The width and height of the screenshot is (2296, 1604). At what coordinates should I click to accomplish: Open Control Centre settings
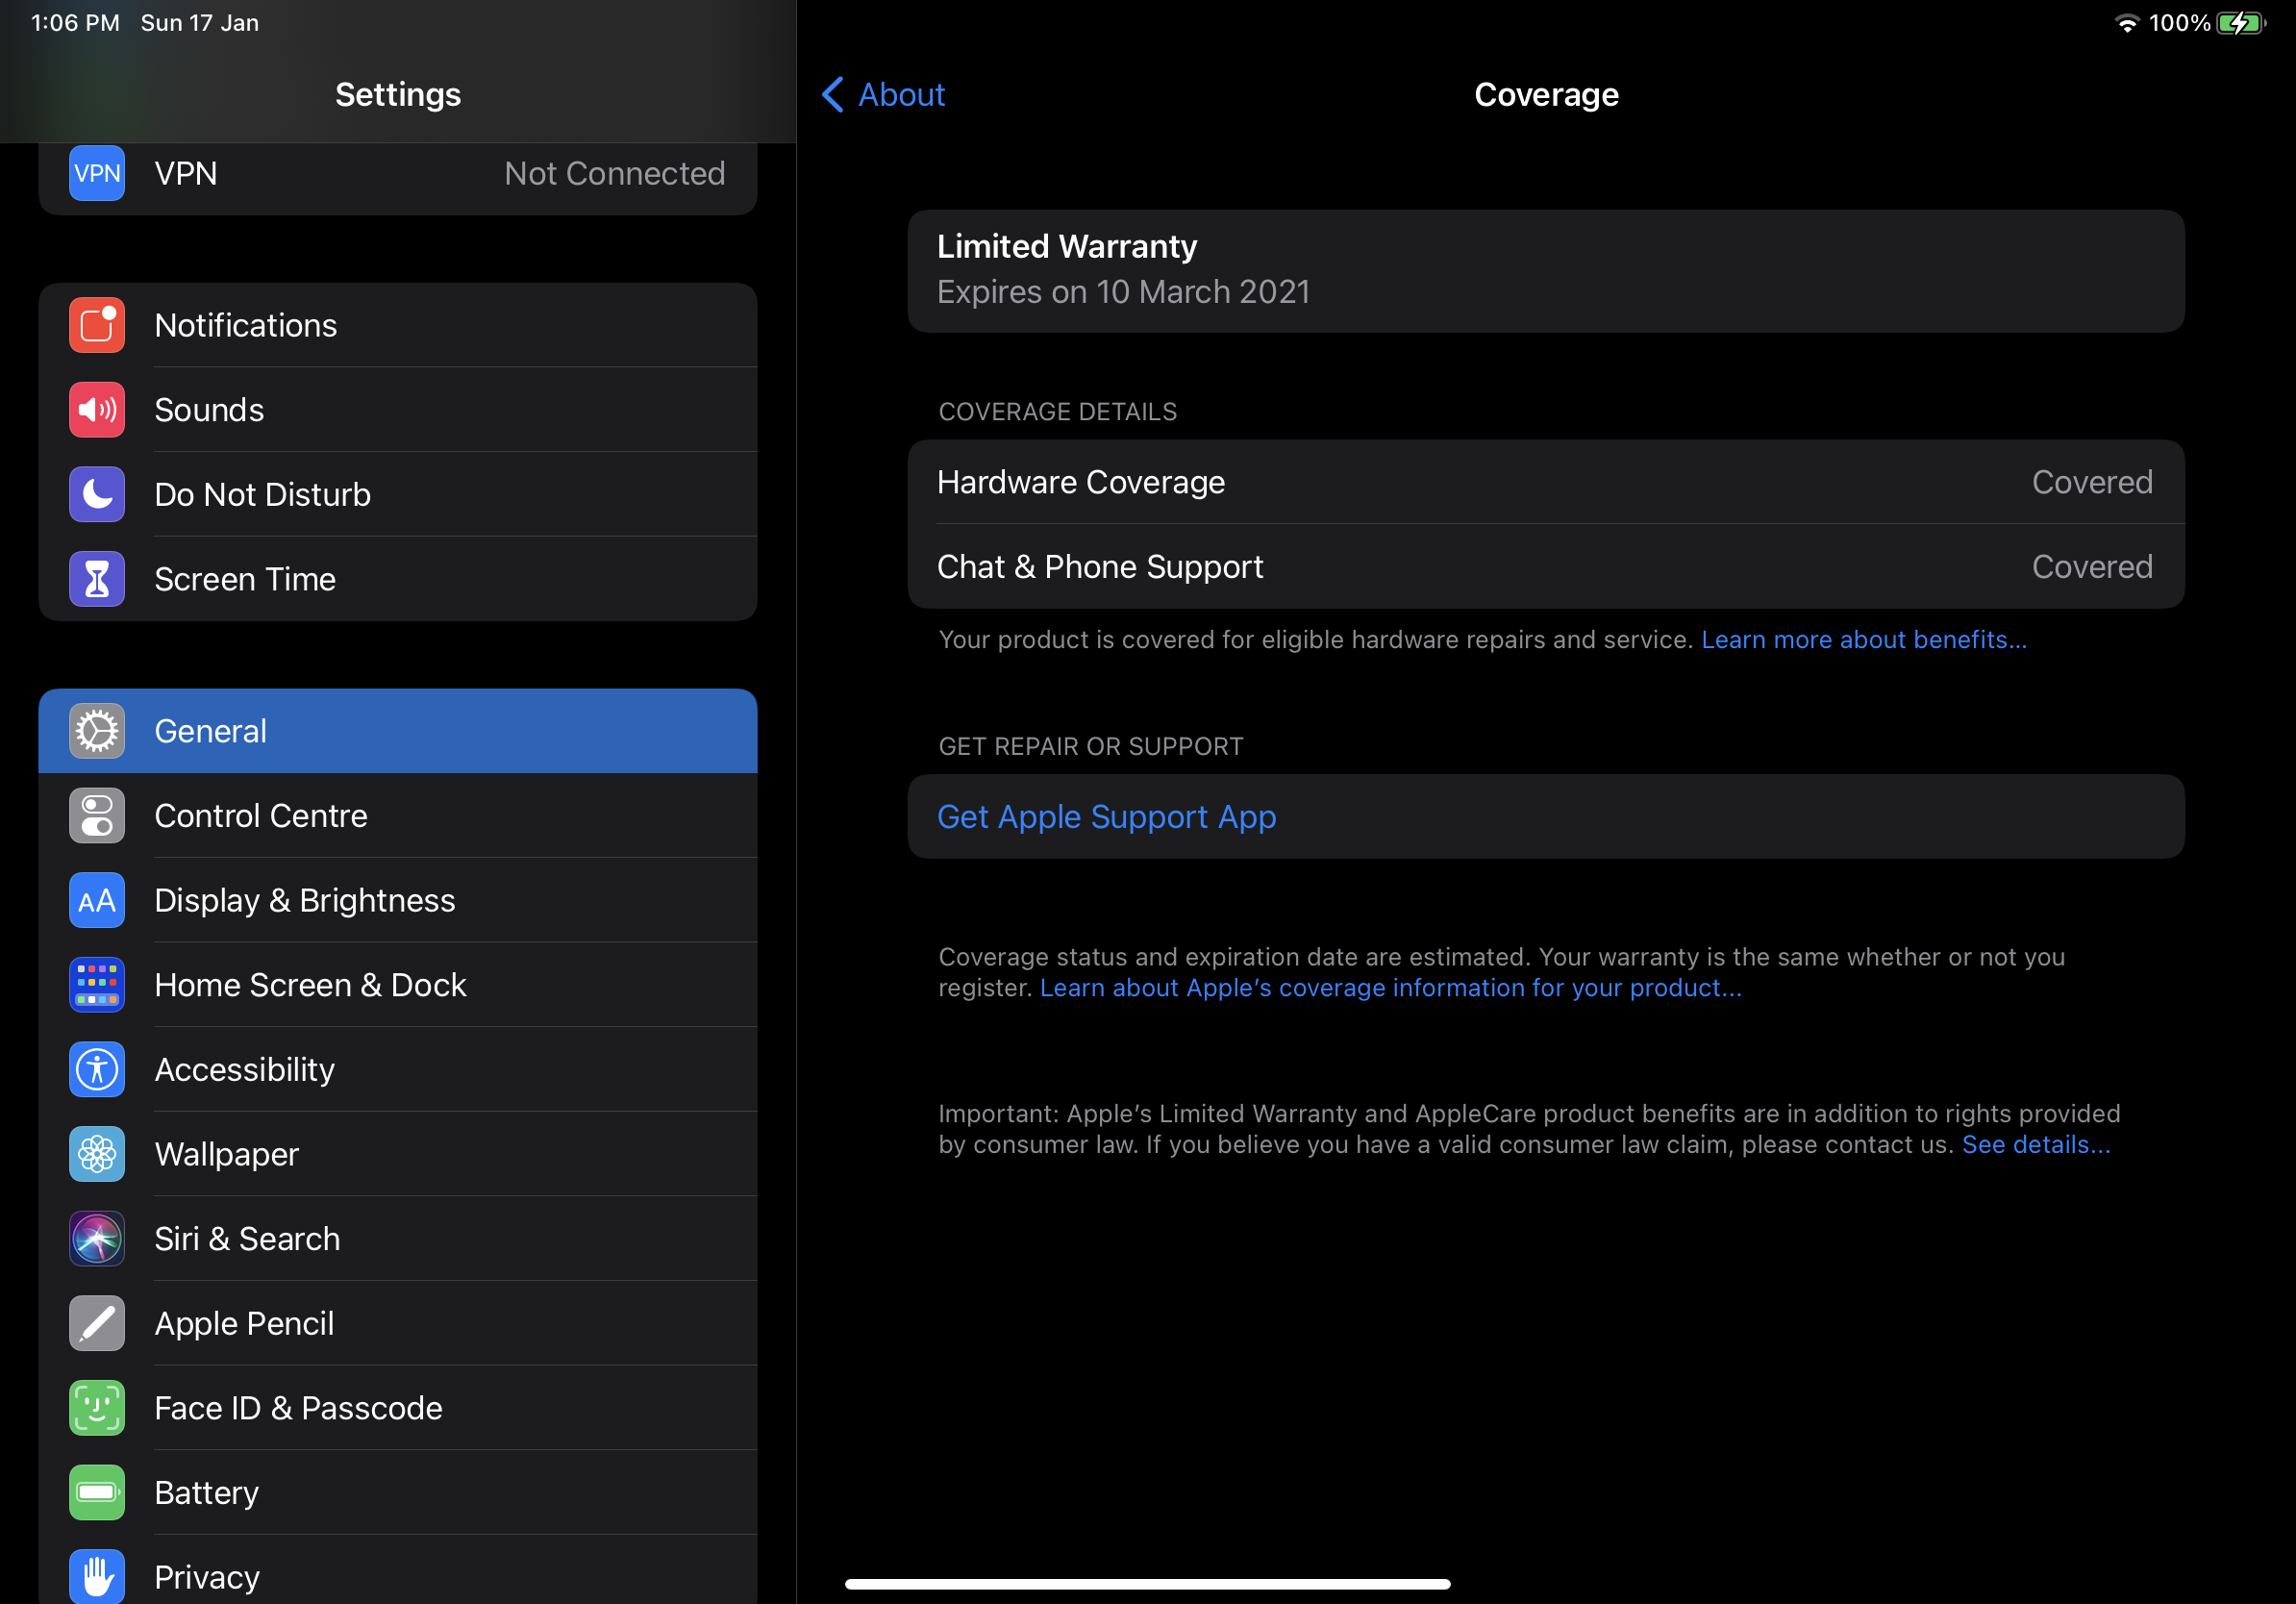tap(398, 816)
